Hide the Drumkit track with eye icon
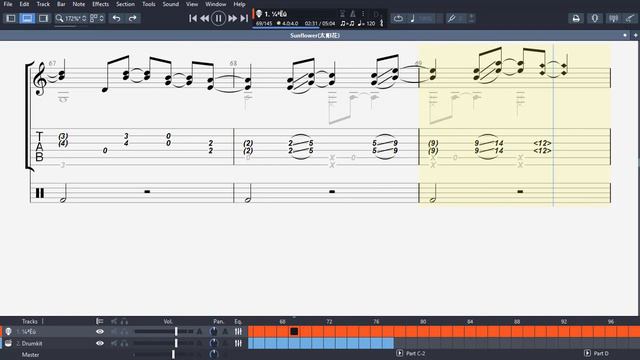Image resolution: width=640 pixels, height=360 pixels. [100, 343]
